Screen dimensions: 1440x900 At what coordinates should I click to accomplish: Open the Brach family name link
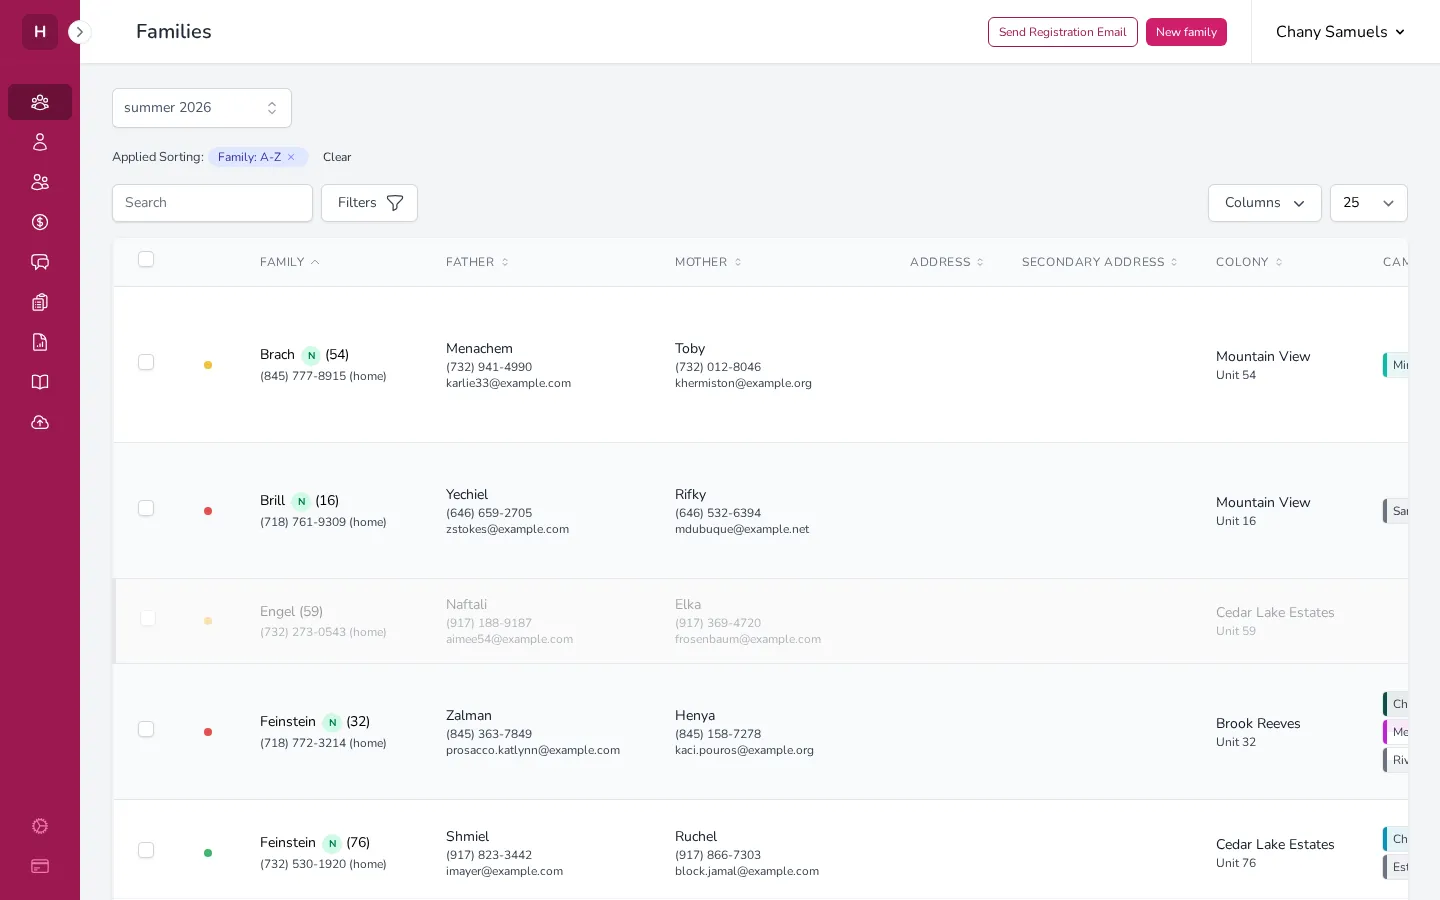(277, 355)
